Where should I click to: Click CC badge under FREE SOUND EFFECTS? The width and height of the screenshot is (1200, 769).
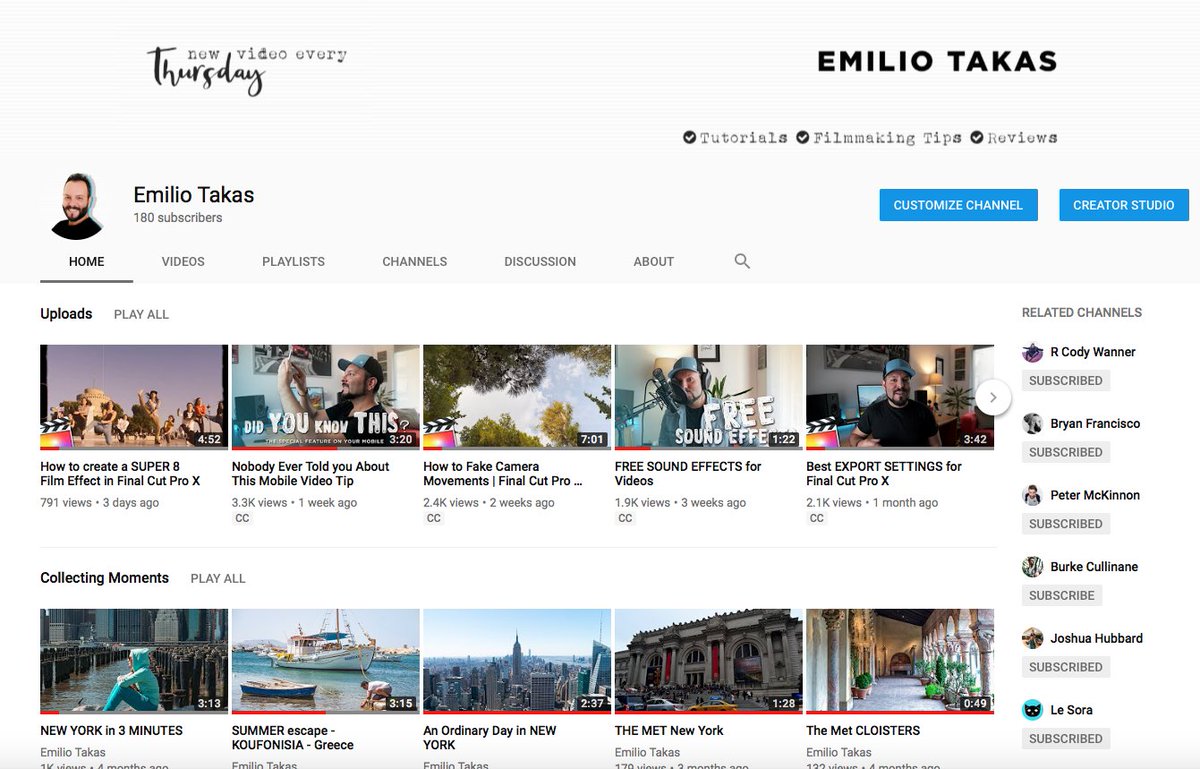tap(625, 519)
